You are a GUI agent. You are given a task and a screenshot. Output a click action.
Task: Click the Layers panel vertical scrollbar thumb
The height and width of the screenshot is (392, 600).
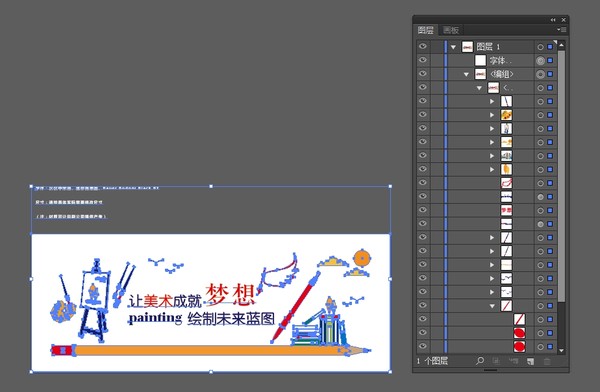click(561, 176)
